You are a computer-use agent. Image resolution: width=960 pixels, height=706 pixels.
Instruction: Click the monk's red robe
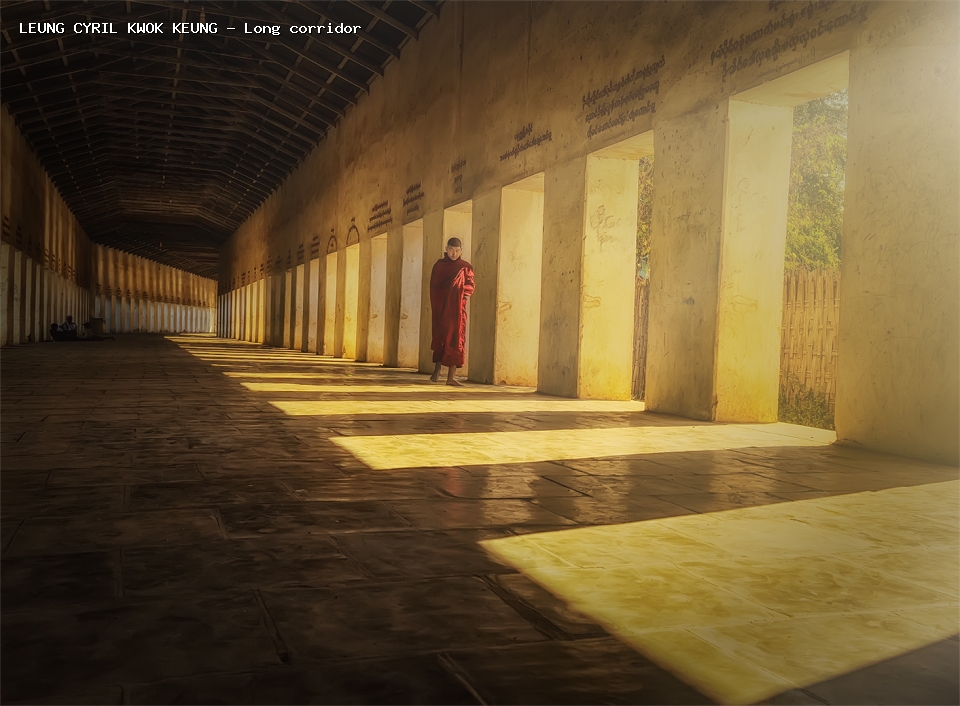tap(452, 310)
